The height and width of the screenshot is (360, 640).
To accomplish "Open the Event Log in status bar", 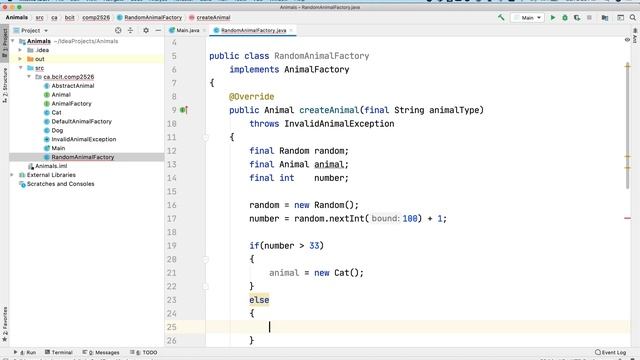I will pyautogui.click(x=611, y=352).
